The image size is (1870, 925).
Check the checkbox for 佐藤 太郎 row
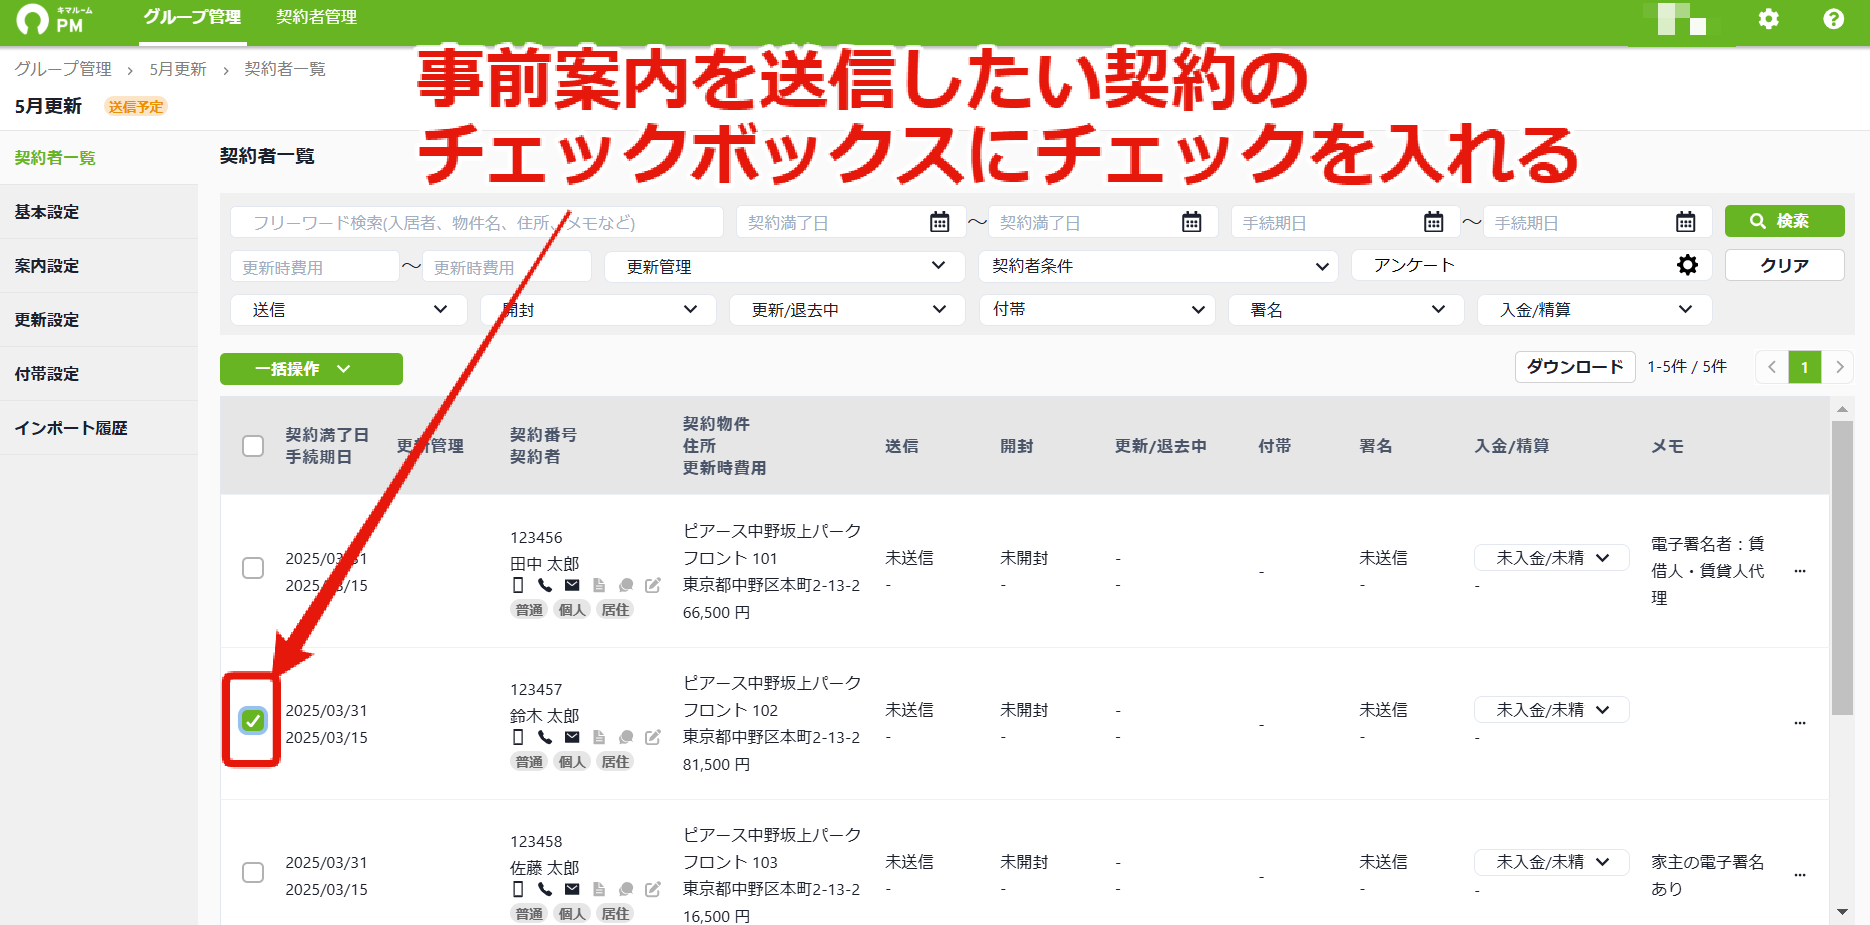(253, 872)
